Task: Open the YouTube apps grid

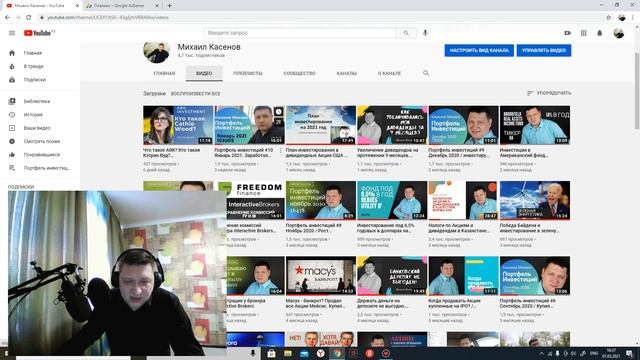Action: tap(584, 33)
